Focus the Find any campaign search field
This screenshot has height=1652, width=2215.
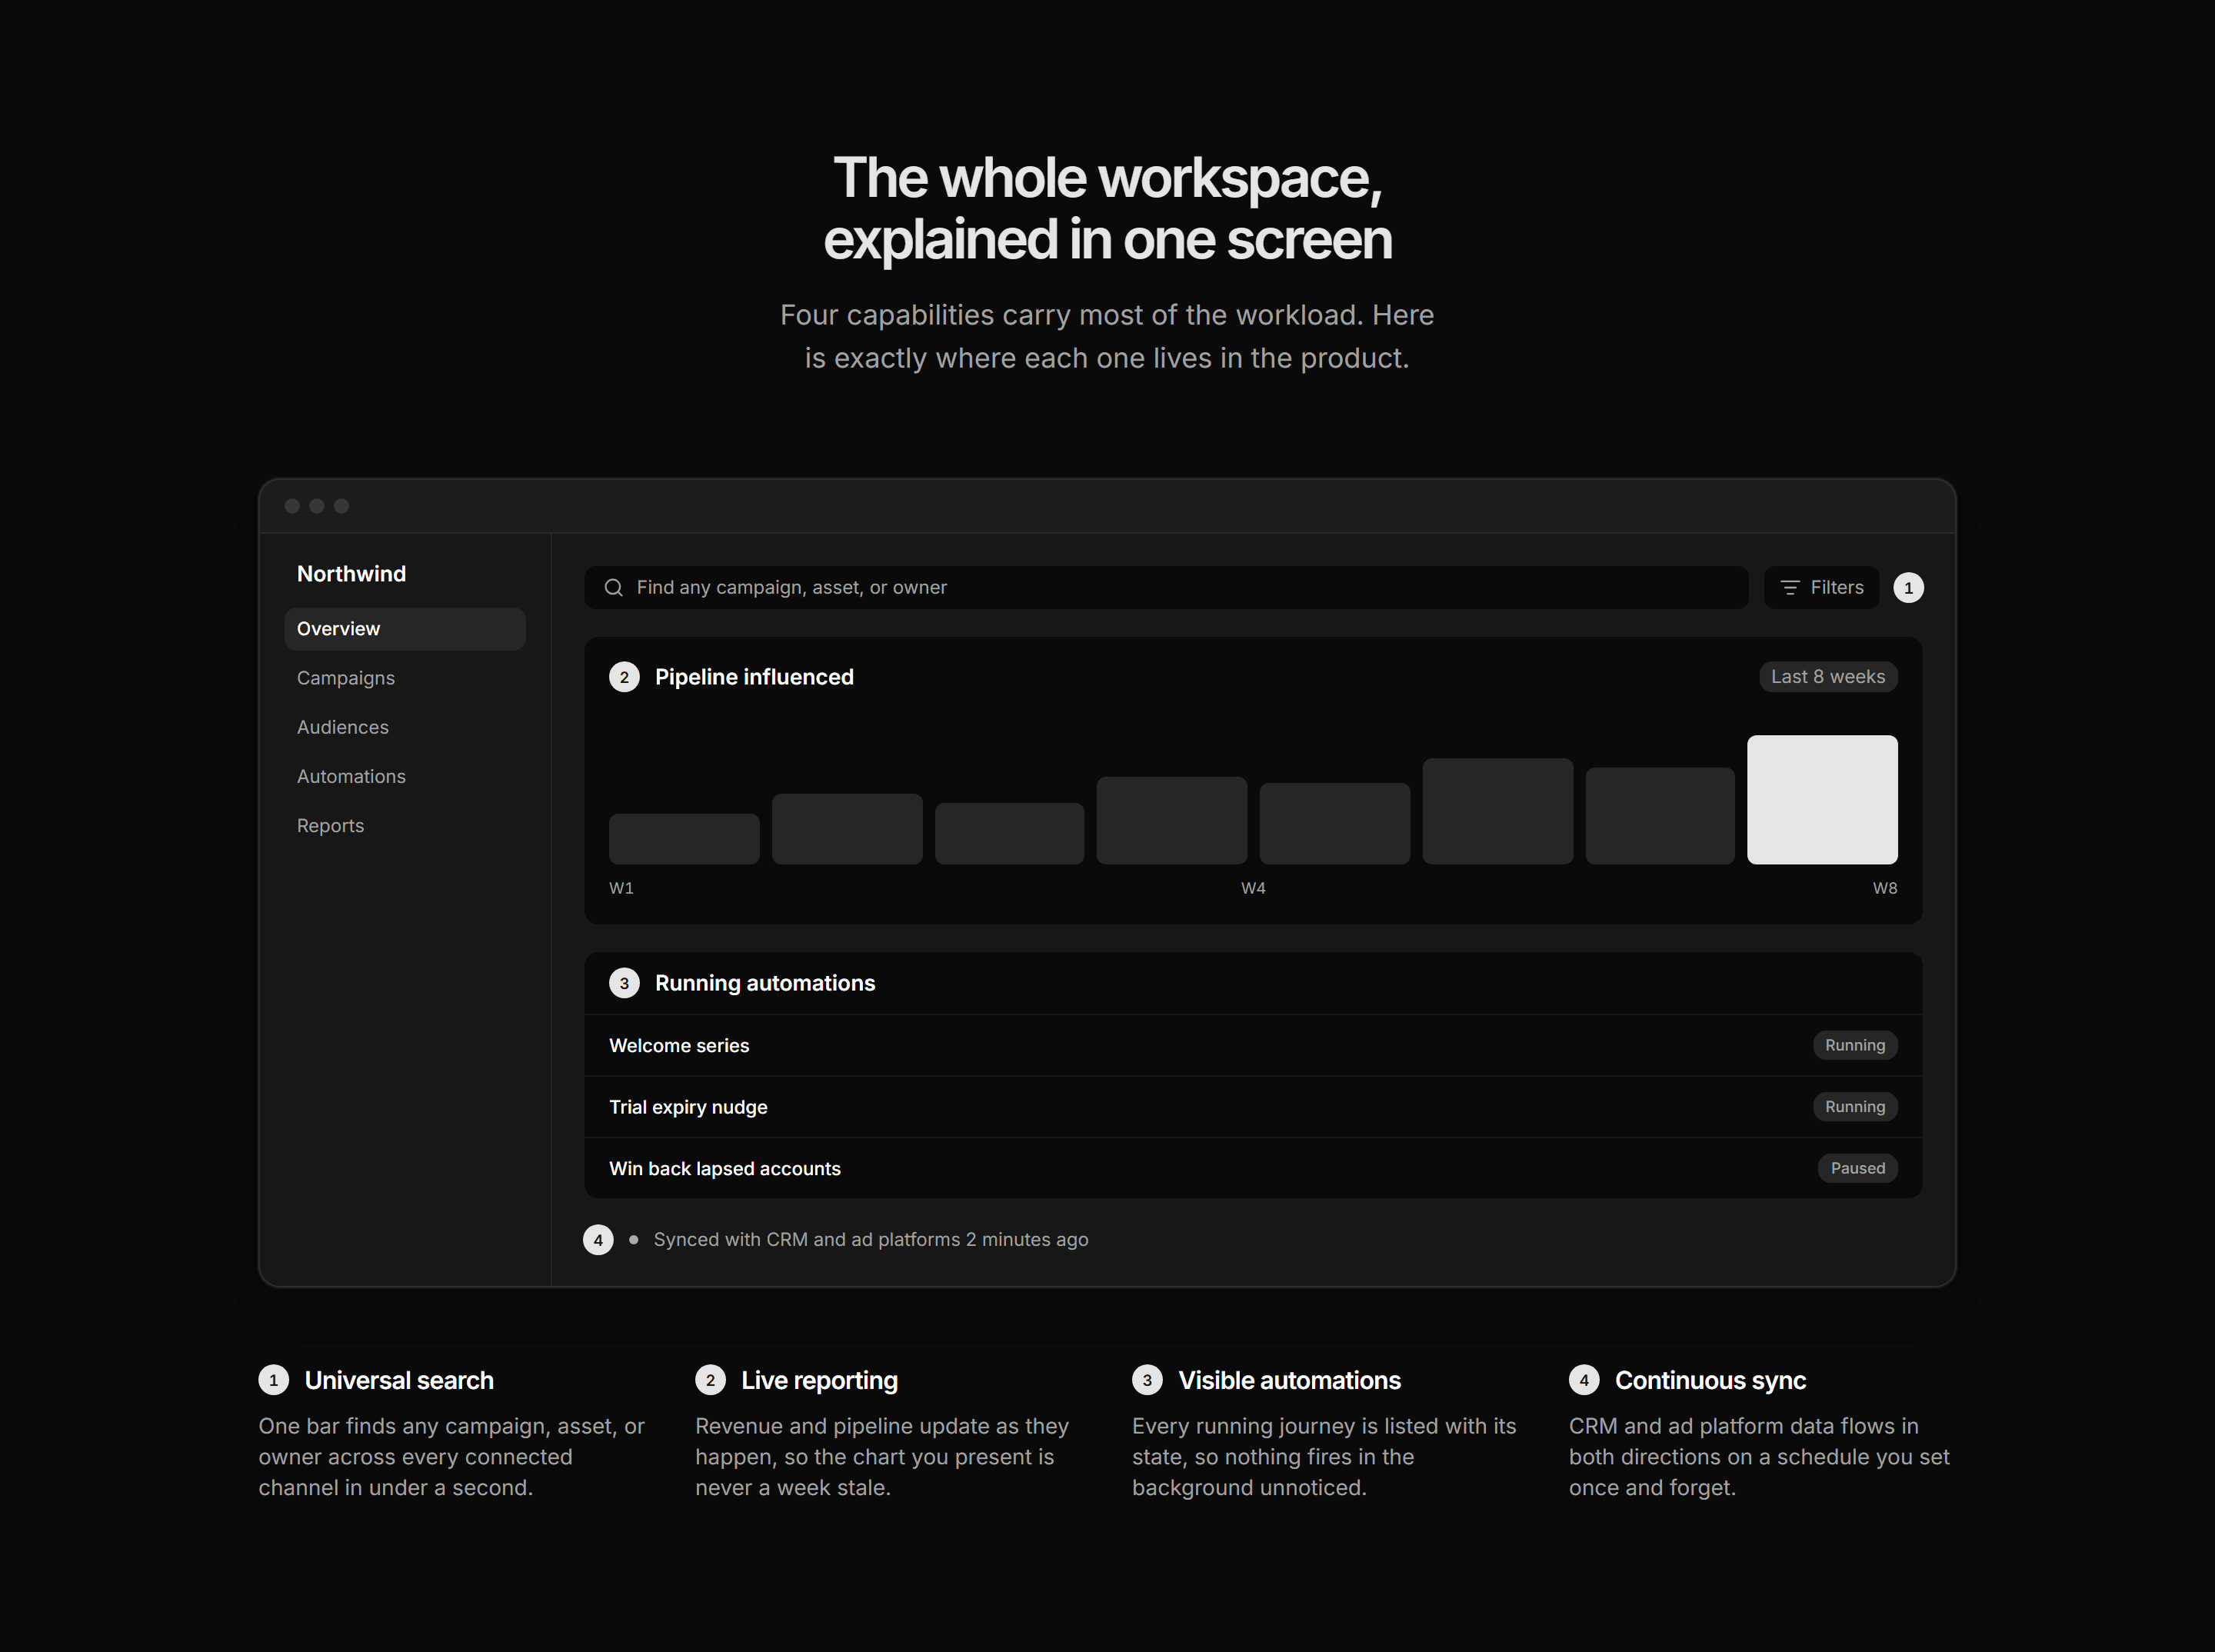[x=1166, y=588]
